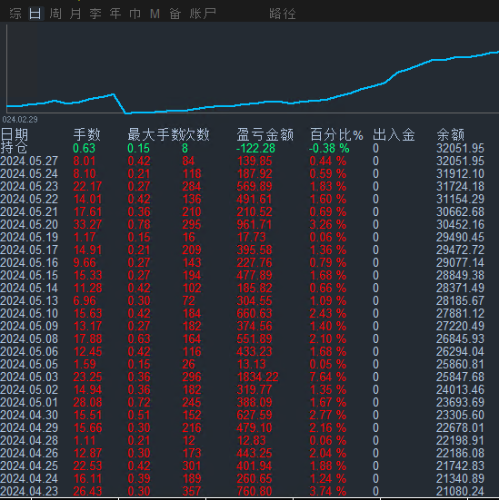Click balance 28371.49 on 2024.05.14
This screenshot has height=500, width=499.
coord(460,288)
